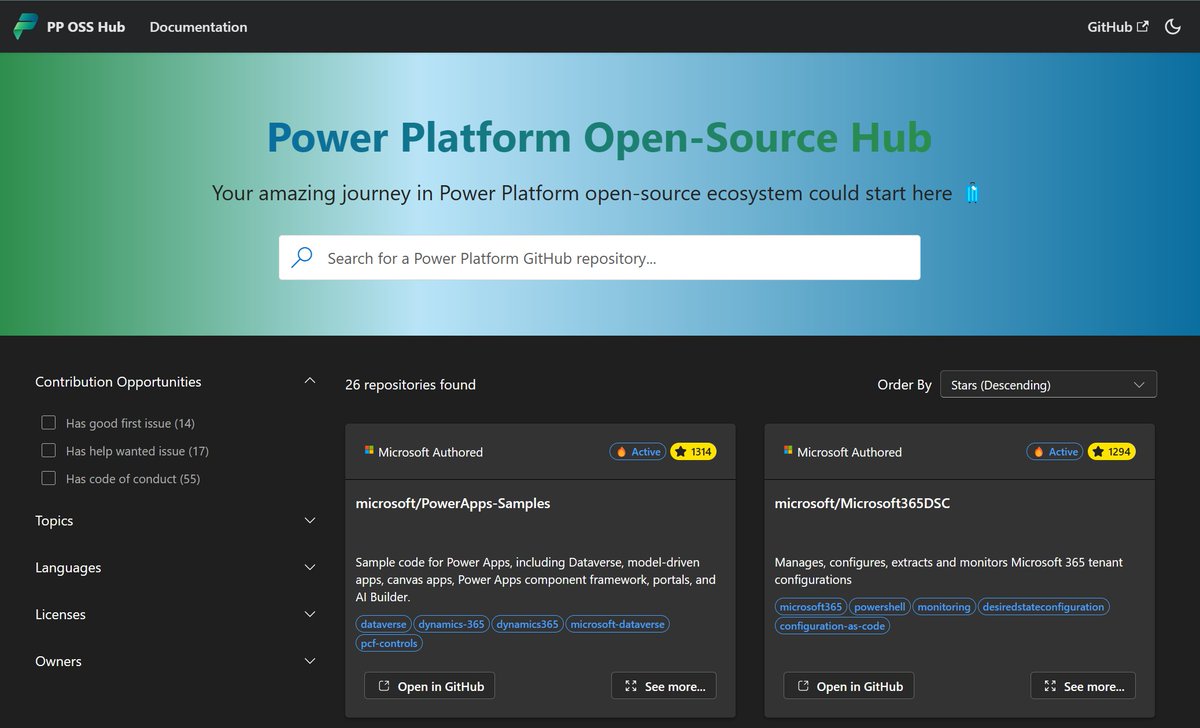This screenshot has height=728, width=1200.
Task: Select the dynamics-365 topic tag
Action: click(452, 624)
